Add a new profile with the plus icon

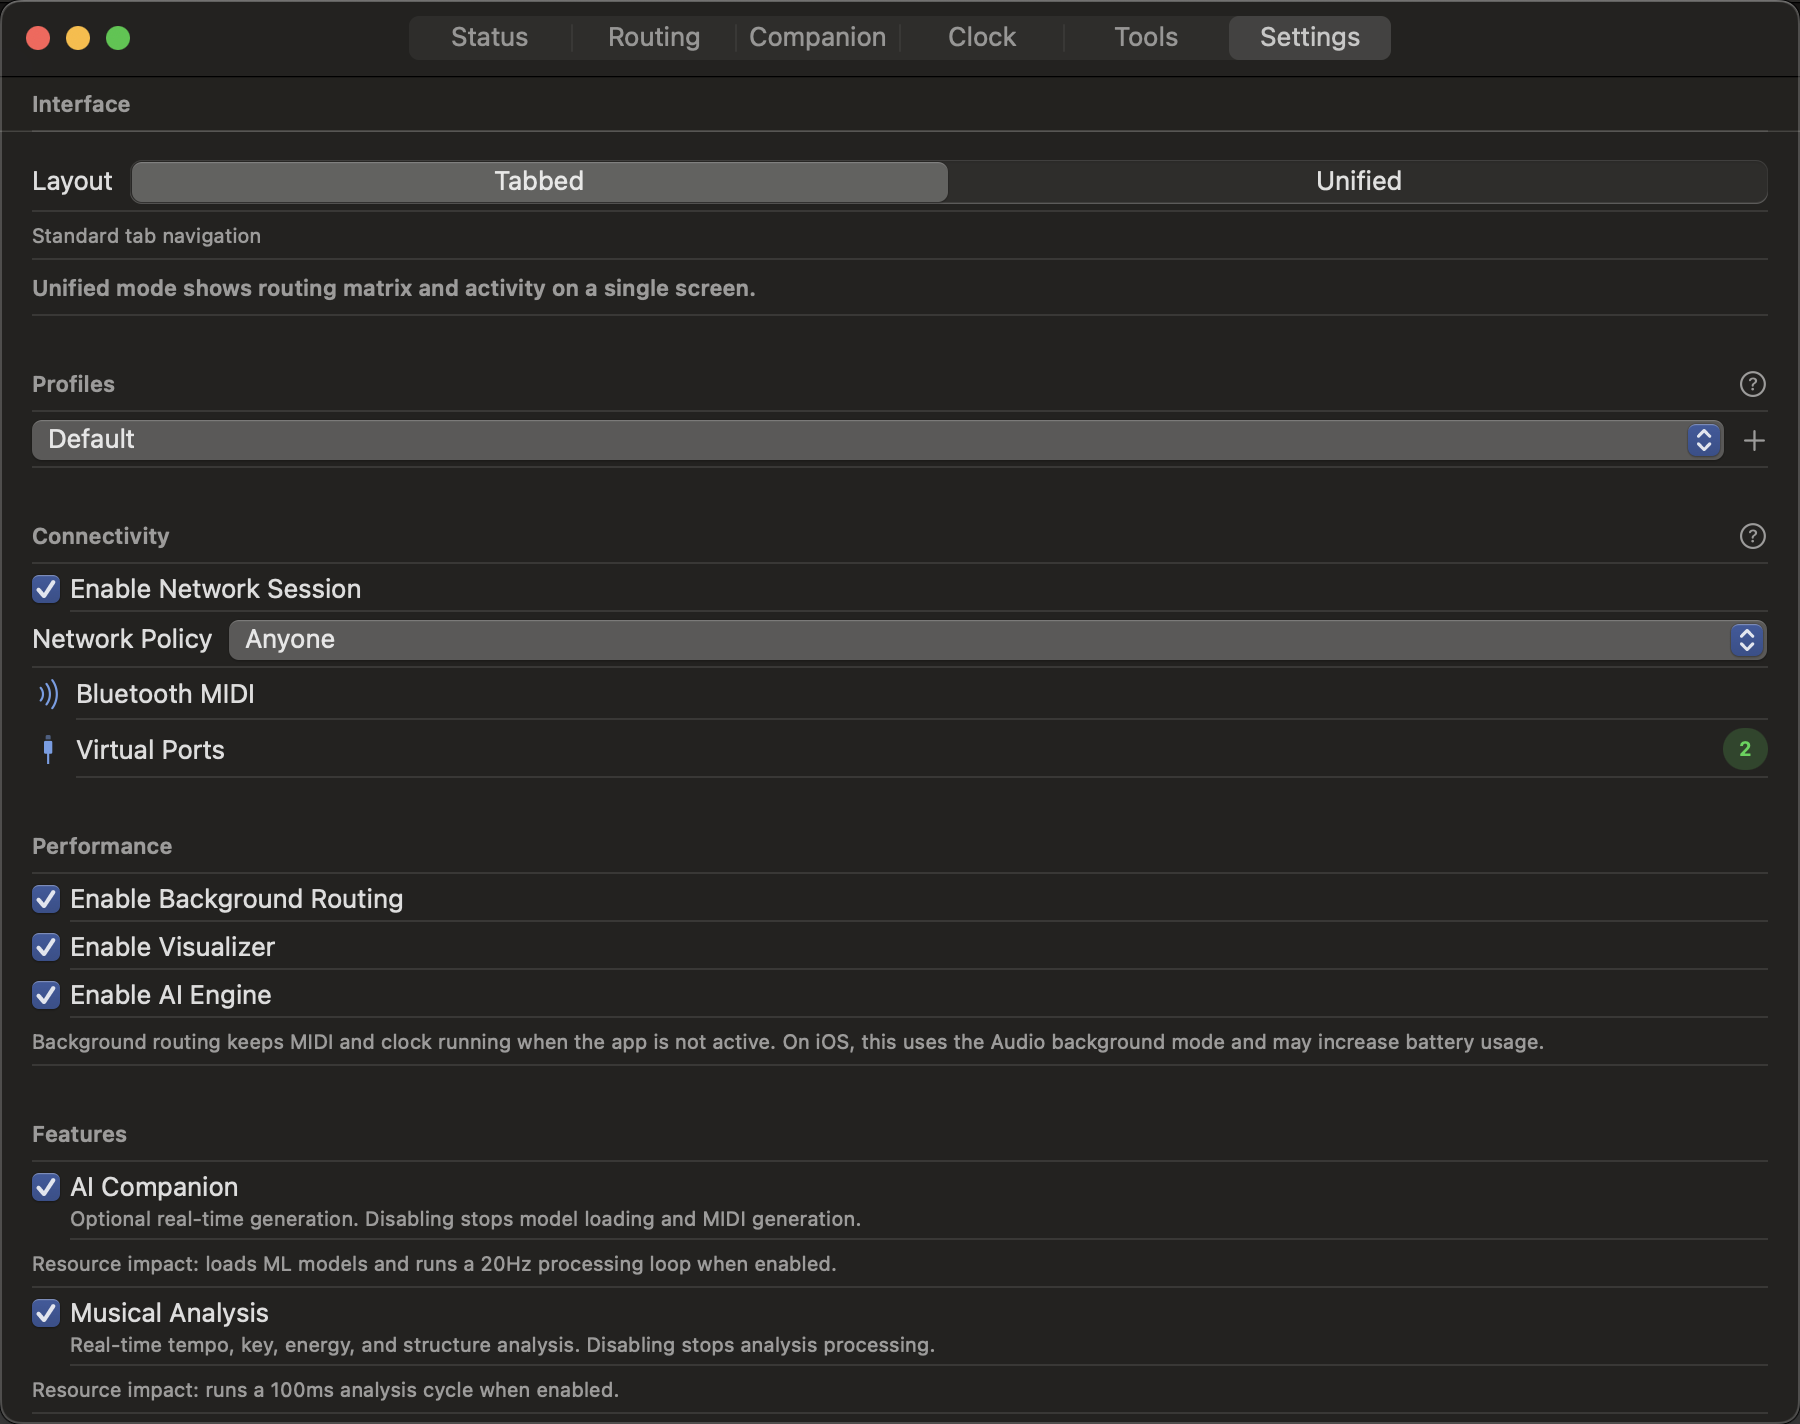point(1754,440)
